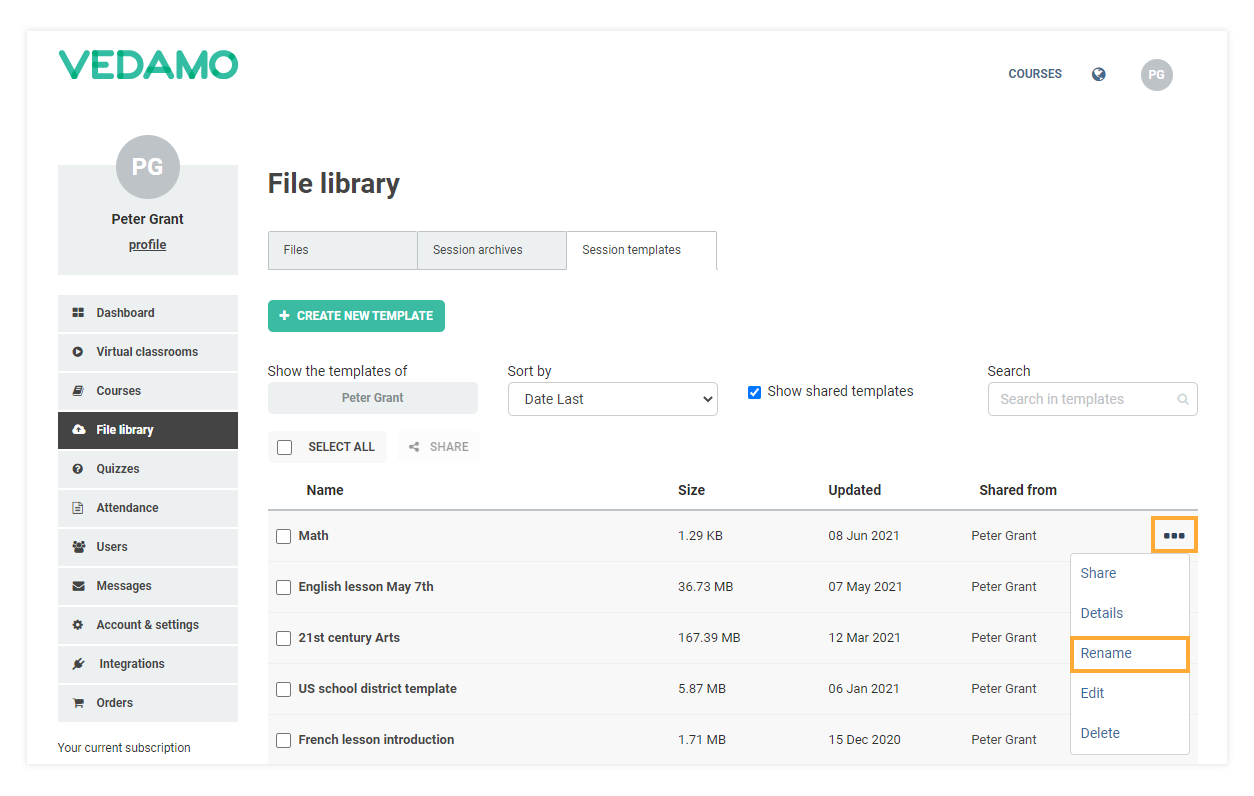Tick the Select All checkbox
This screenshot has height=796, width=1254.
coord(284,447)
